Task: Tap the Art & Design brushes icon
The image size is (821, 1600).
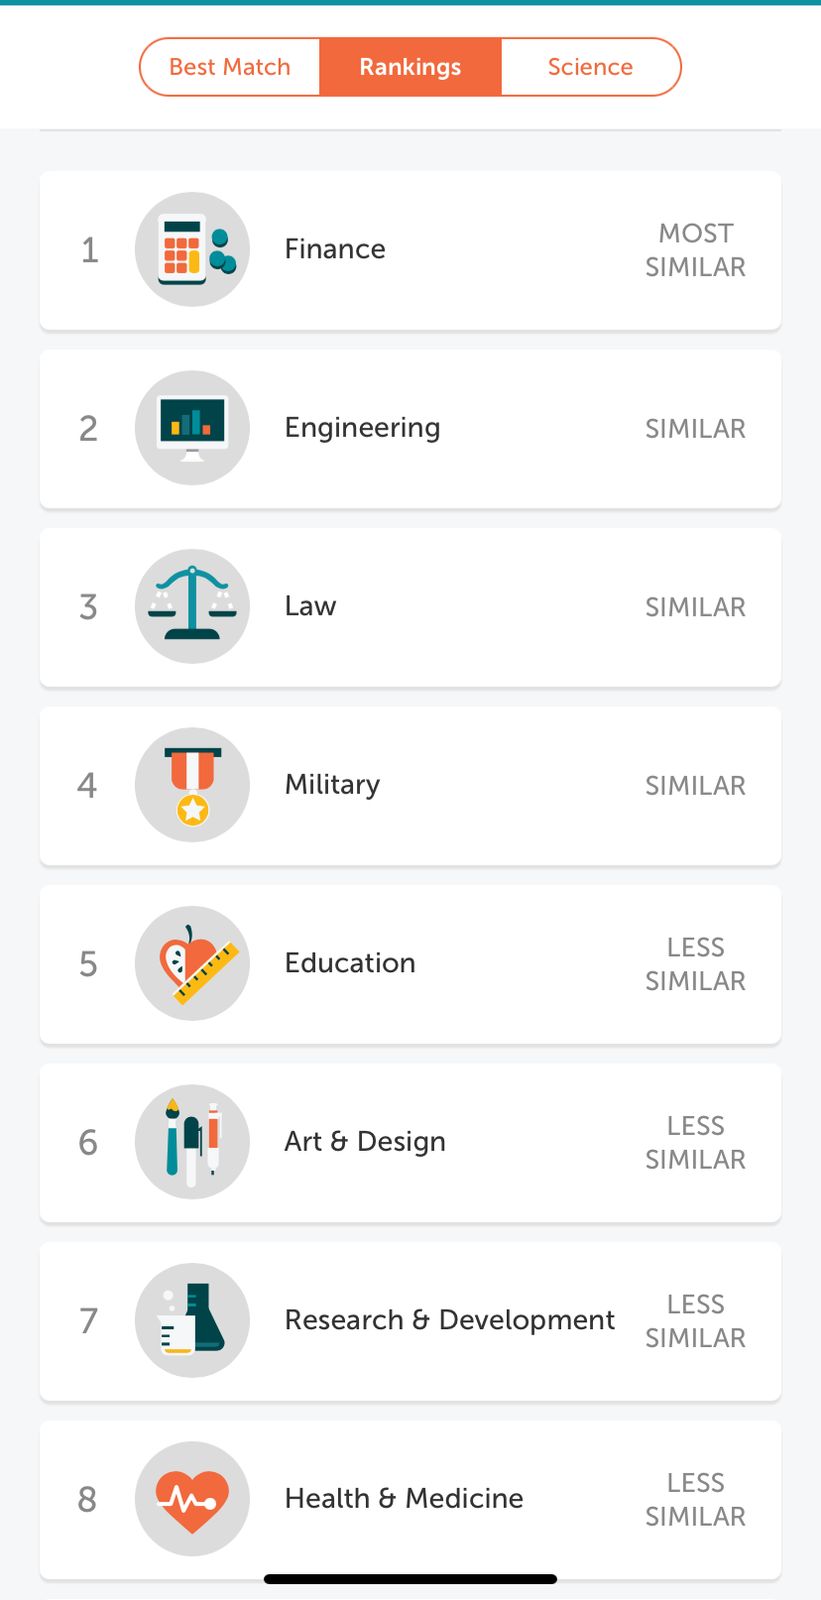Action: click(x=192, y=1142)
